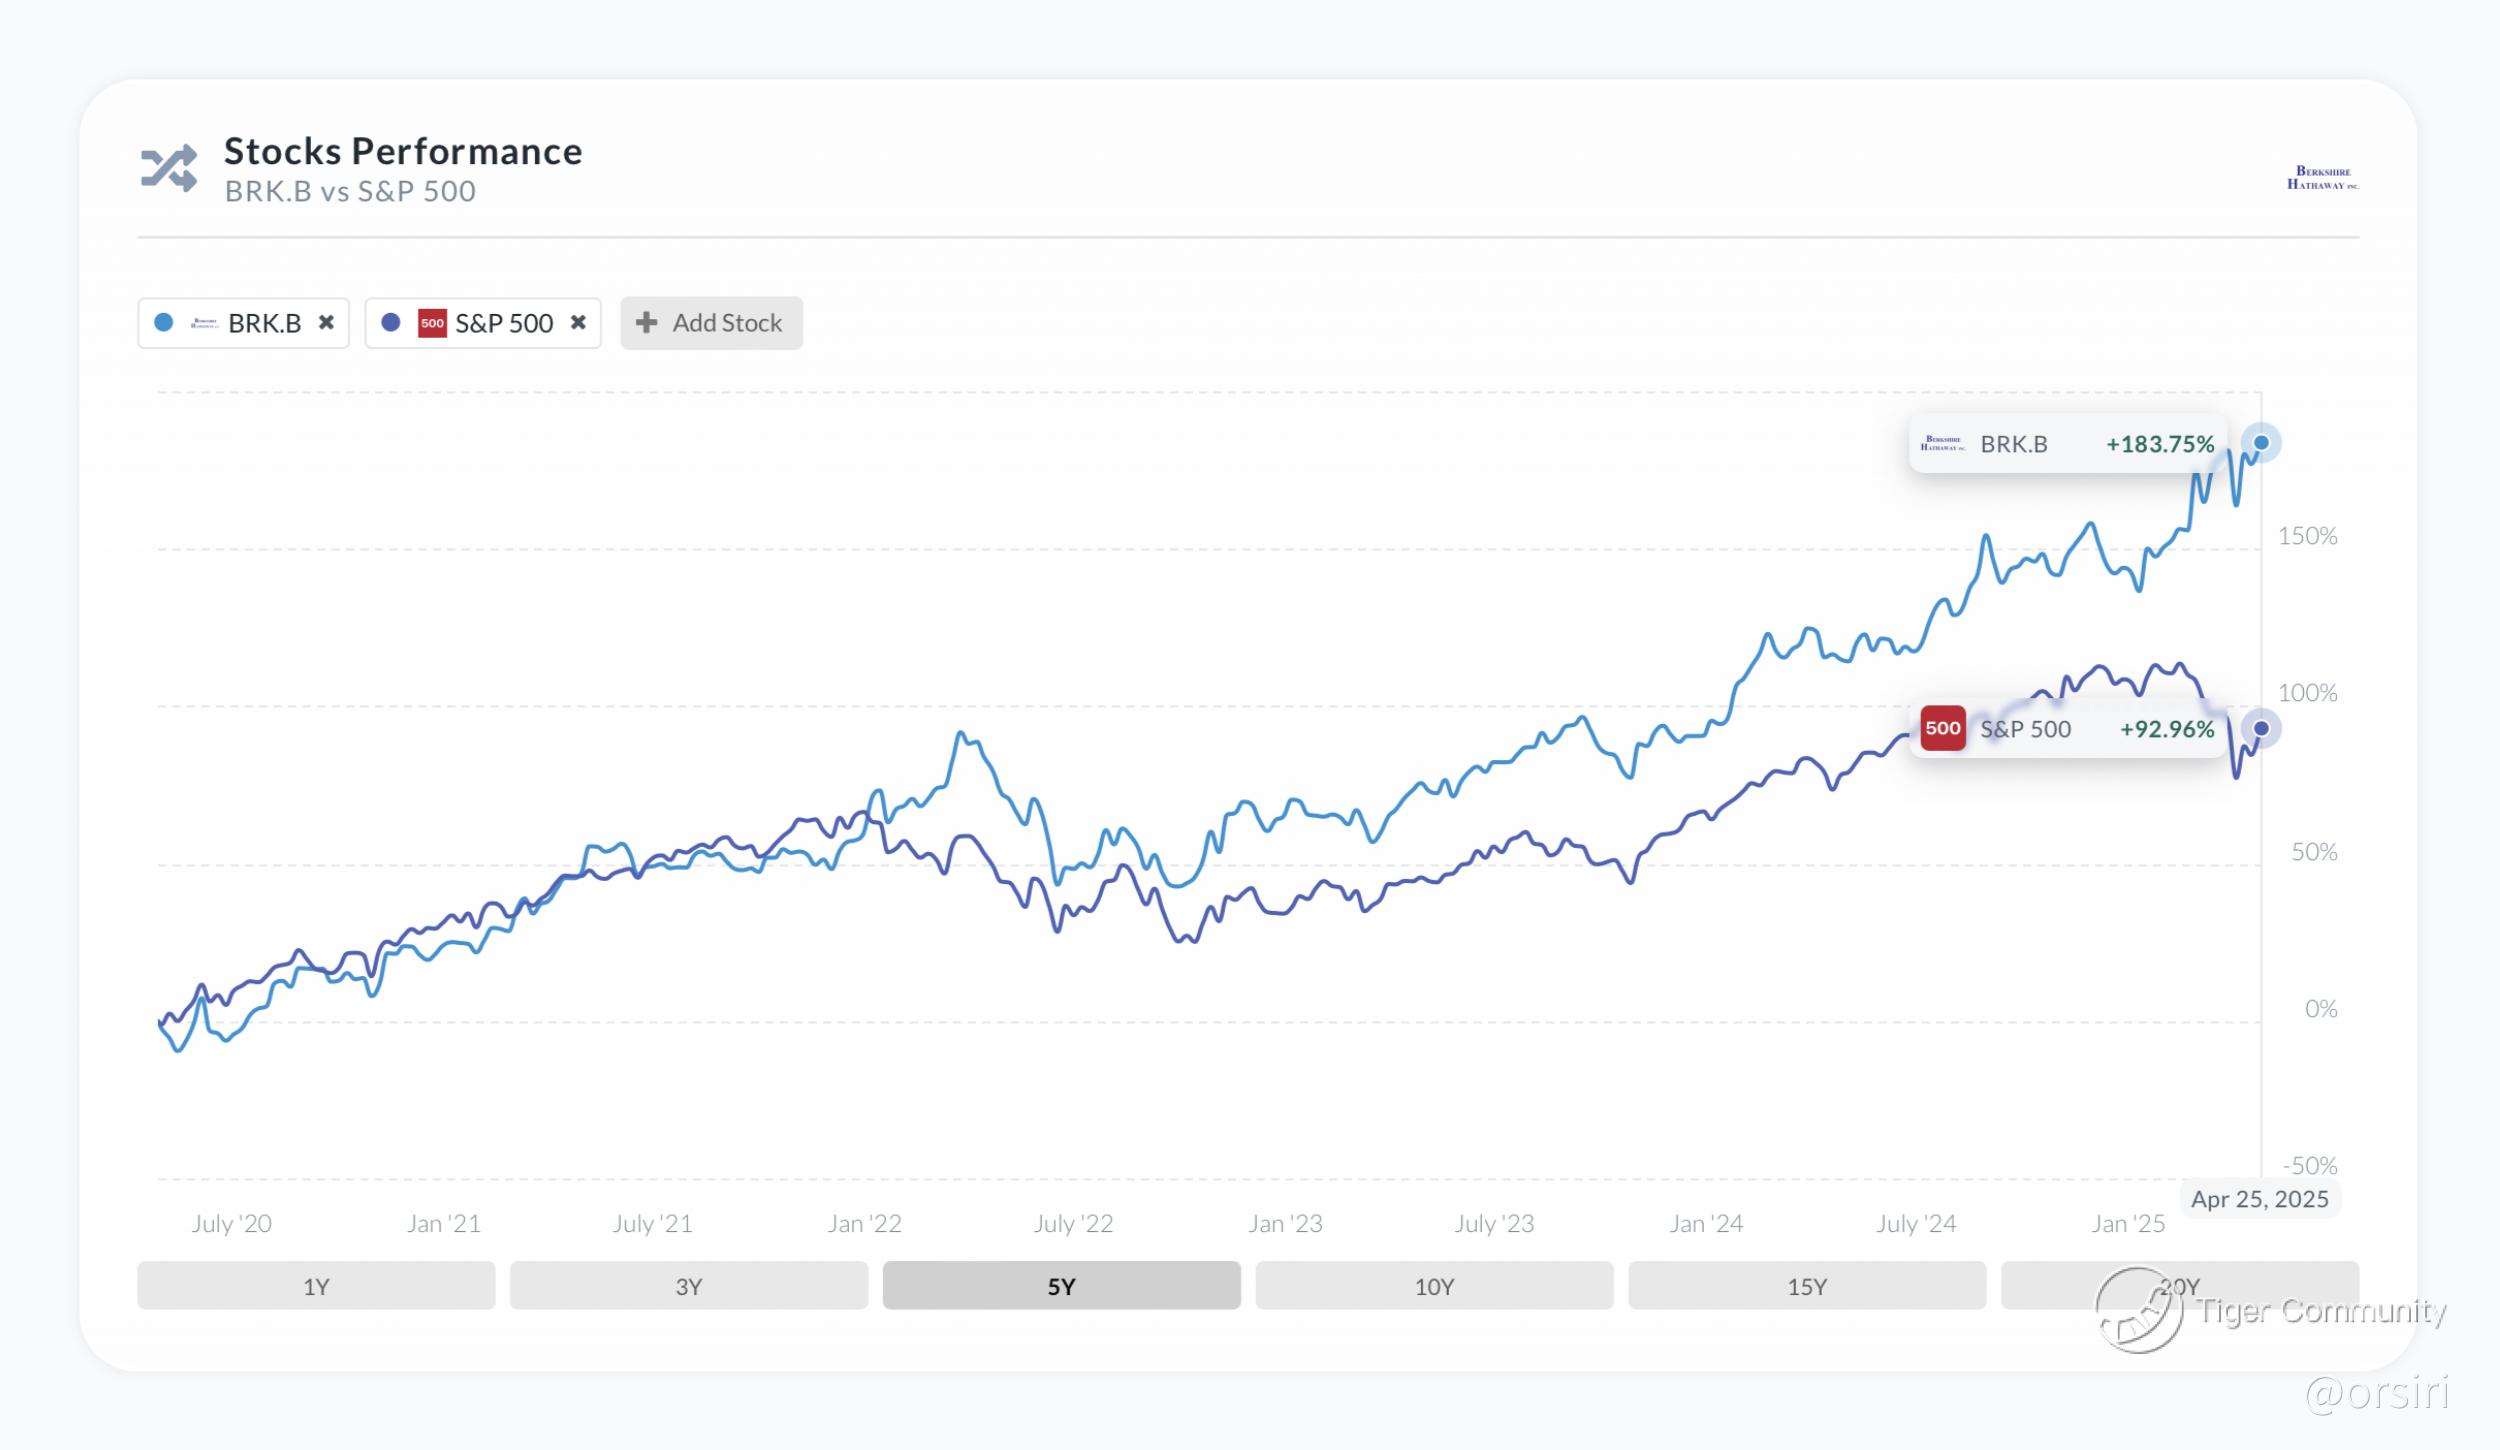Click the Jan '21 axis label

coord(444,1224)
